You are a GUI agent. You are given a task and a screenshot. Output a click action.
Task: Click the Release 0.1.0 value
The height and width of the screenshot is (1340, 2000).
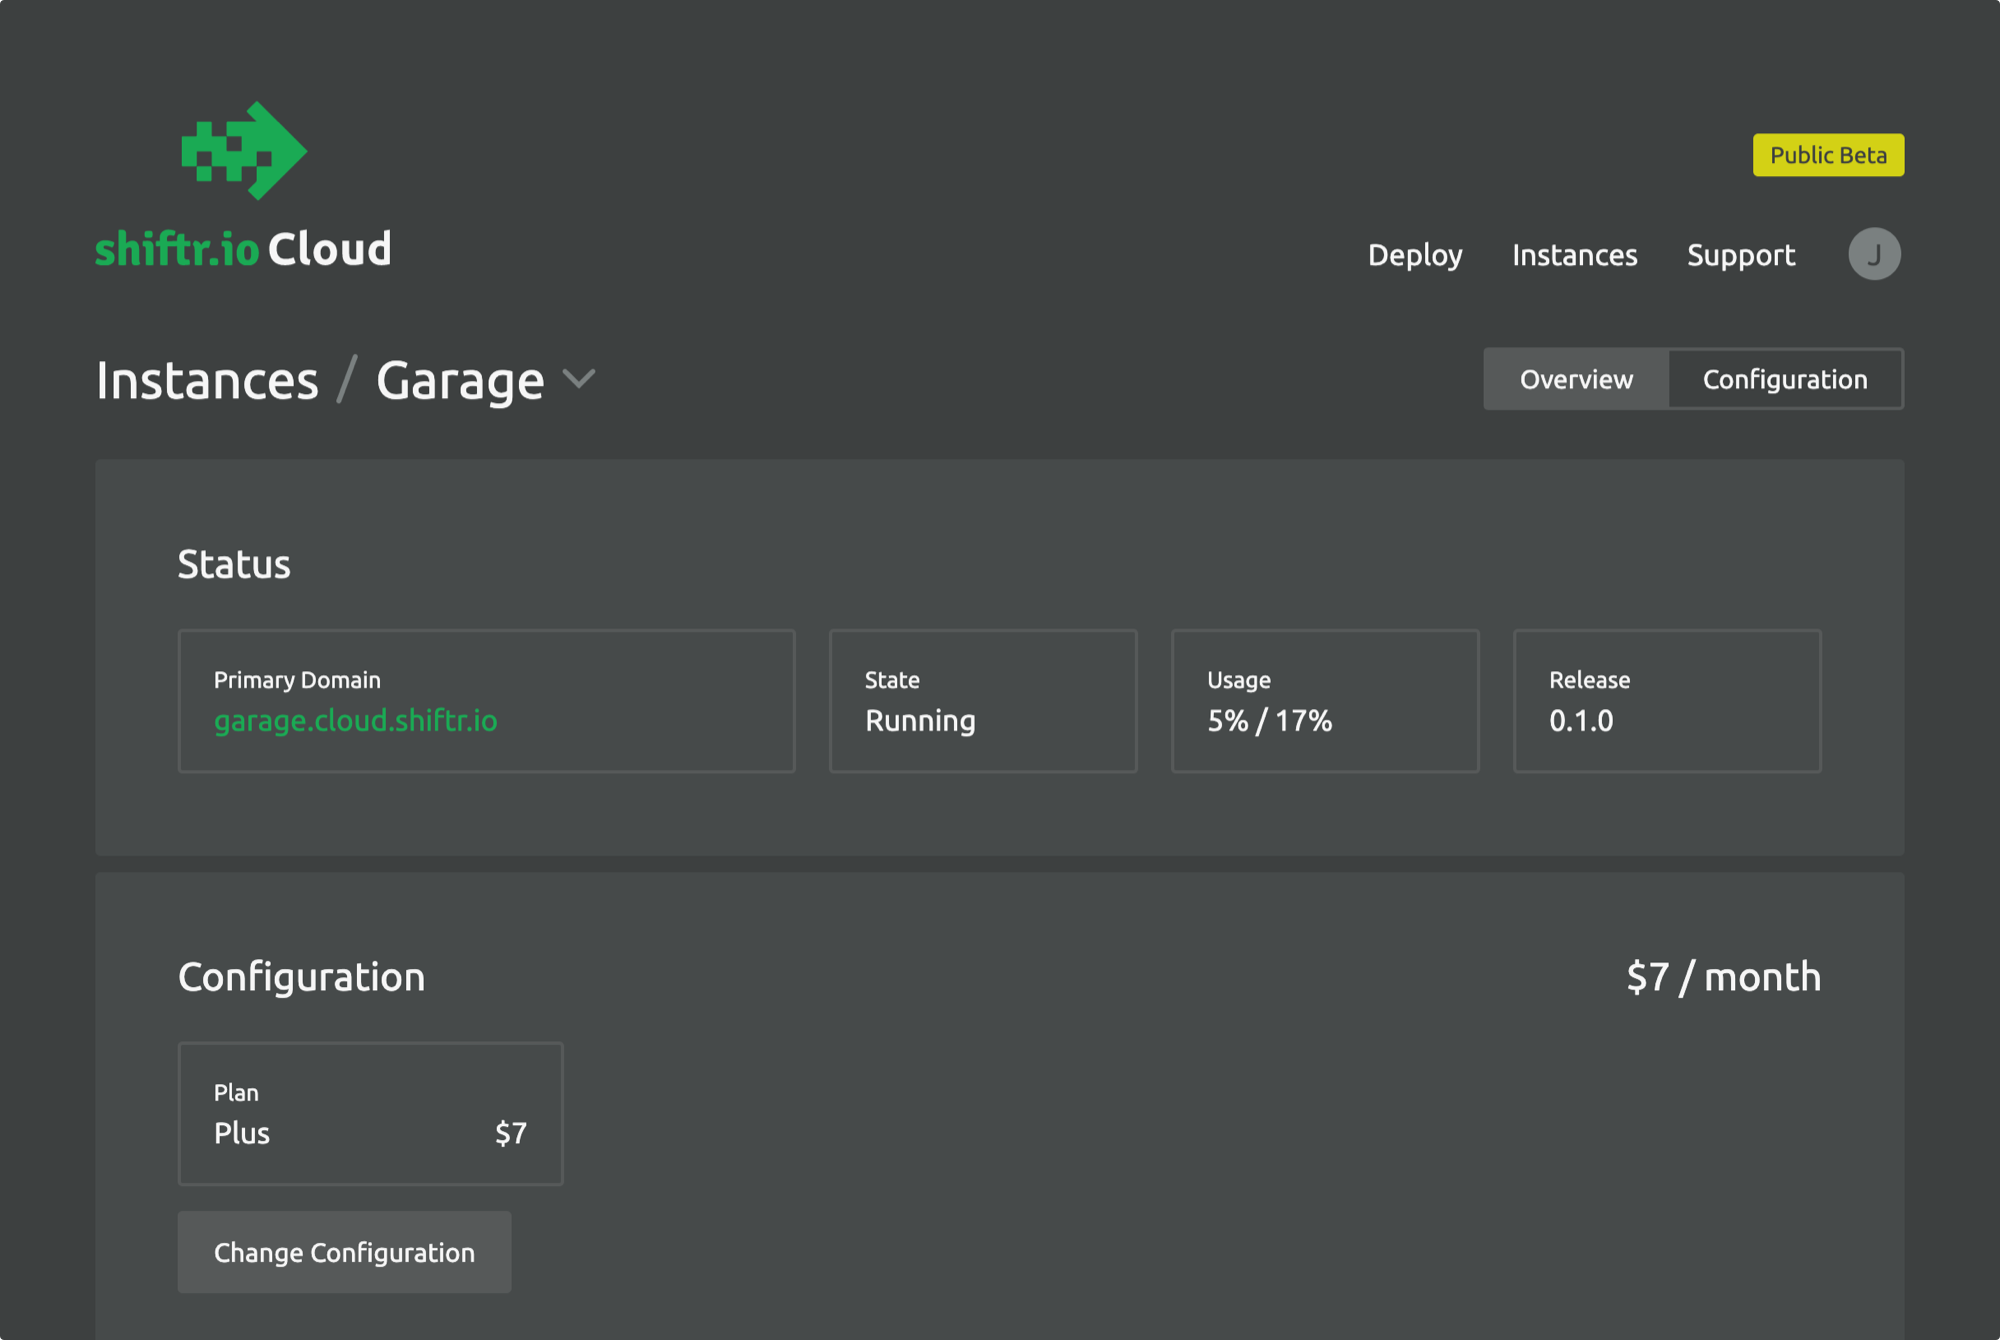pyautogui.click(x=1581, y=720)
